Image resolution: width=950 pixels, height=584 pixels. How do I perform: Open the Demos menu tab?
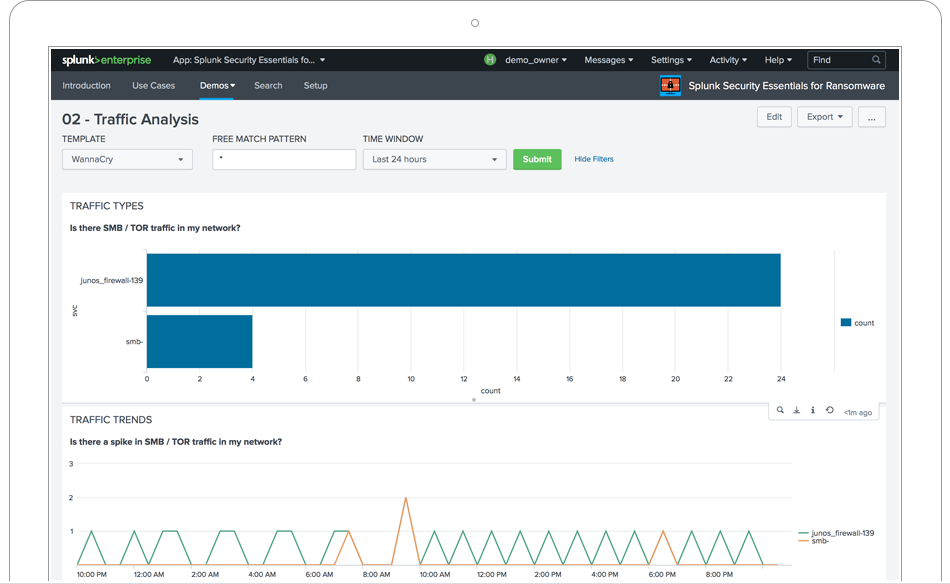(x=217, y=85)
